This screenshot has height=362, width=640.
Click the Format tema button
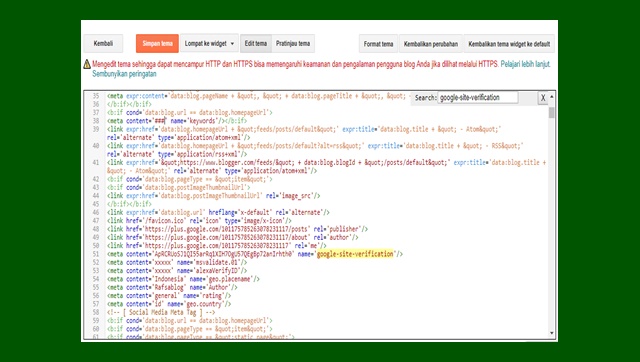(378, 44)
